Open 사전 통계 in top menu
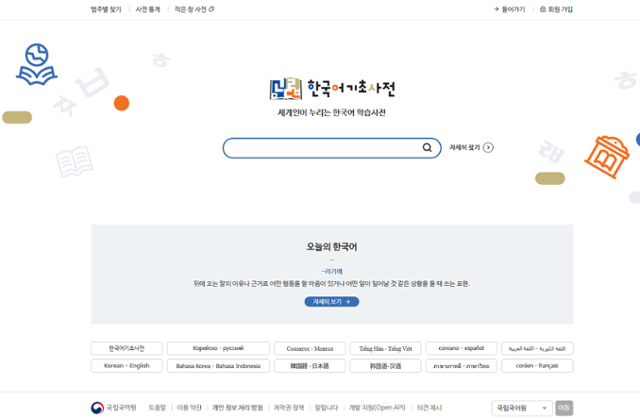Image resolution: width=640 pixels, height=418 pixels. click(148, 9)
